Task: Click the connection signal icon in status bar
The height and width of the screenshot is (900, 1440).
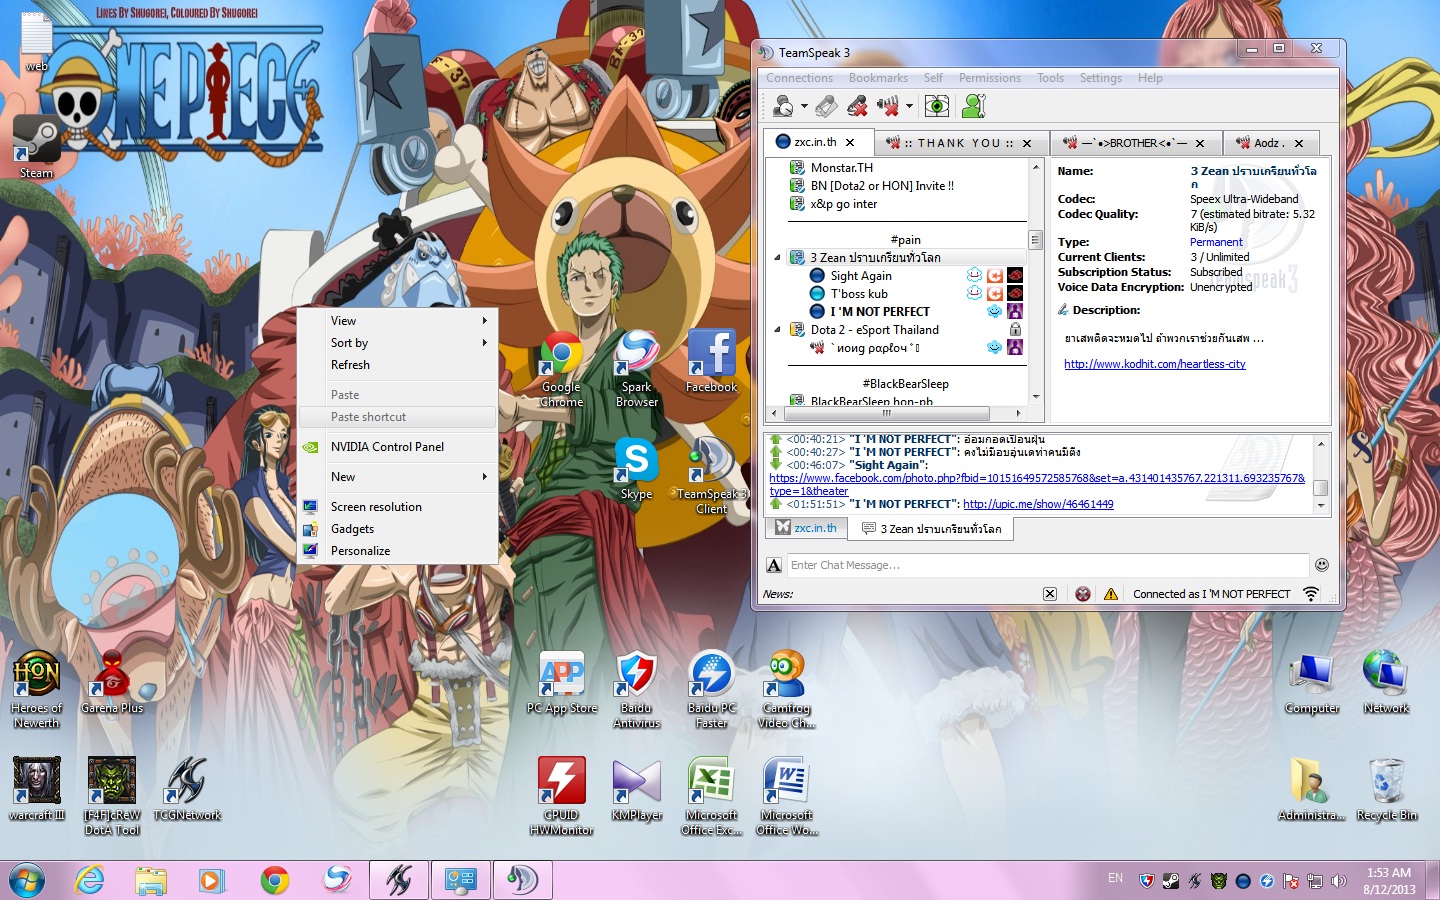Action: pyautogui.click(x=1311, y=594)
